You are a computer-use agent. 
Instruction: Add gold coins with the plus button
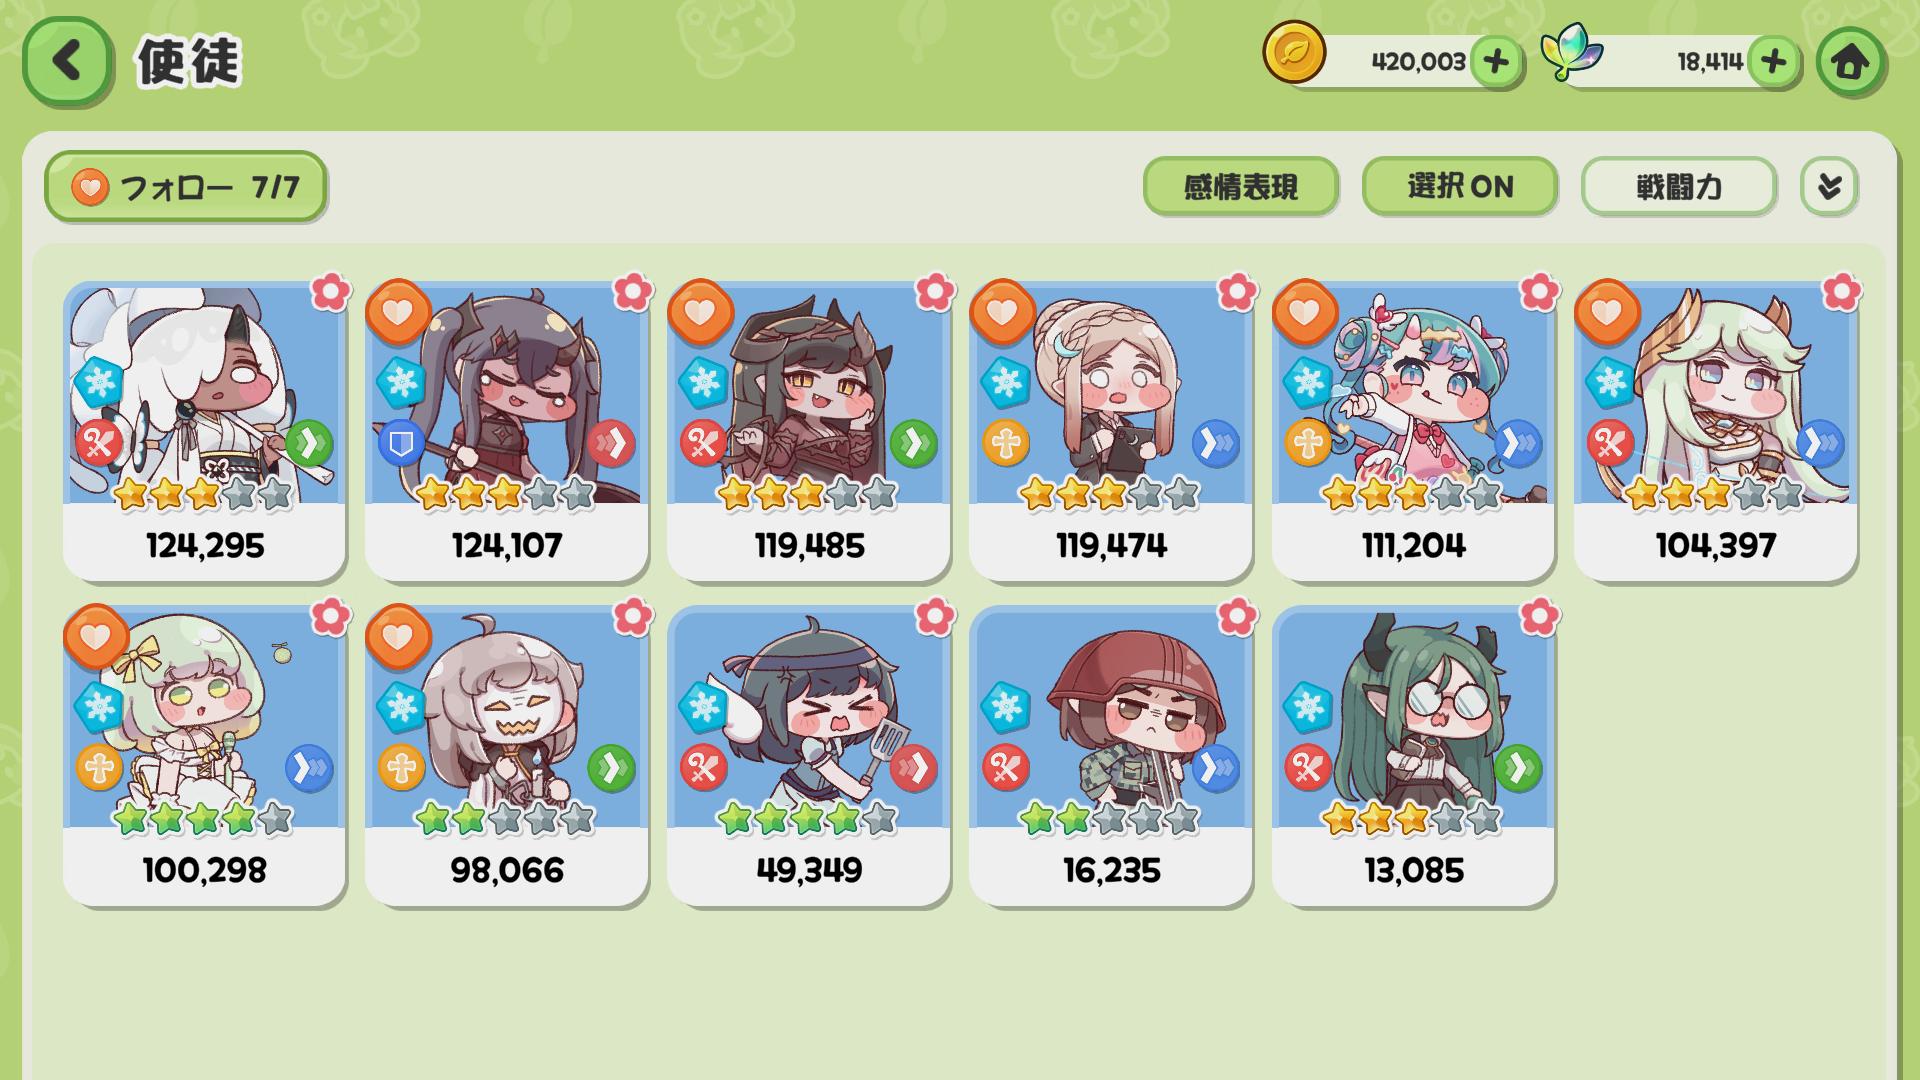point(1496,62)
